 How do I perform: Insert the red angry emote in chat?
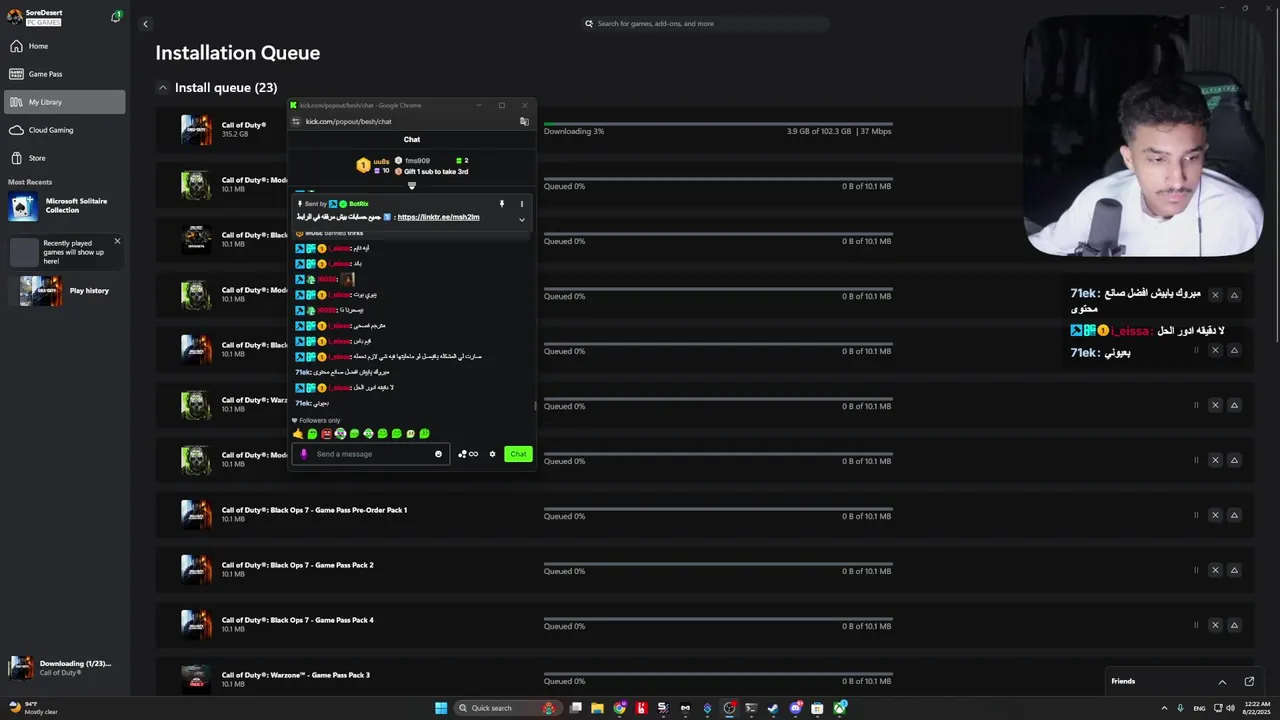[326, 434]
